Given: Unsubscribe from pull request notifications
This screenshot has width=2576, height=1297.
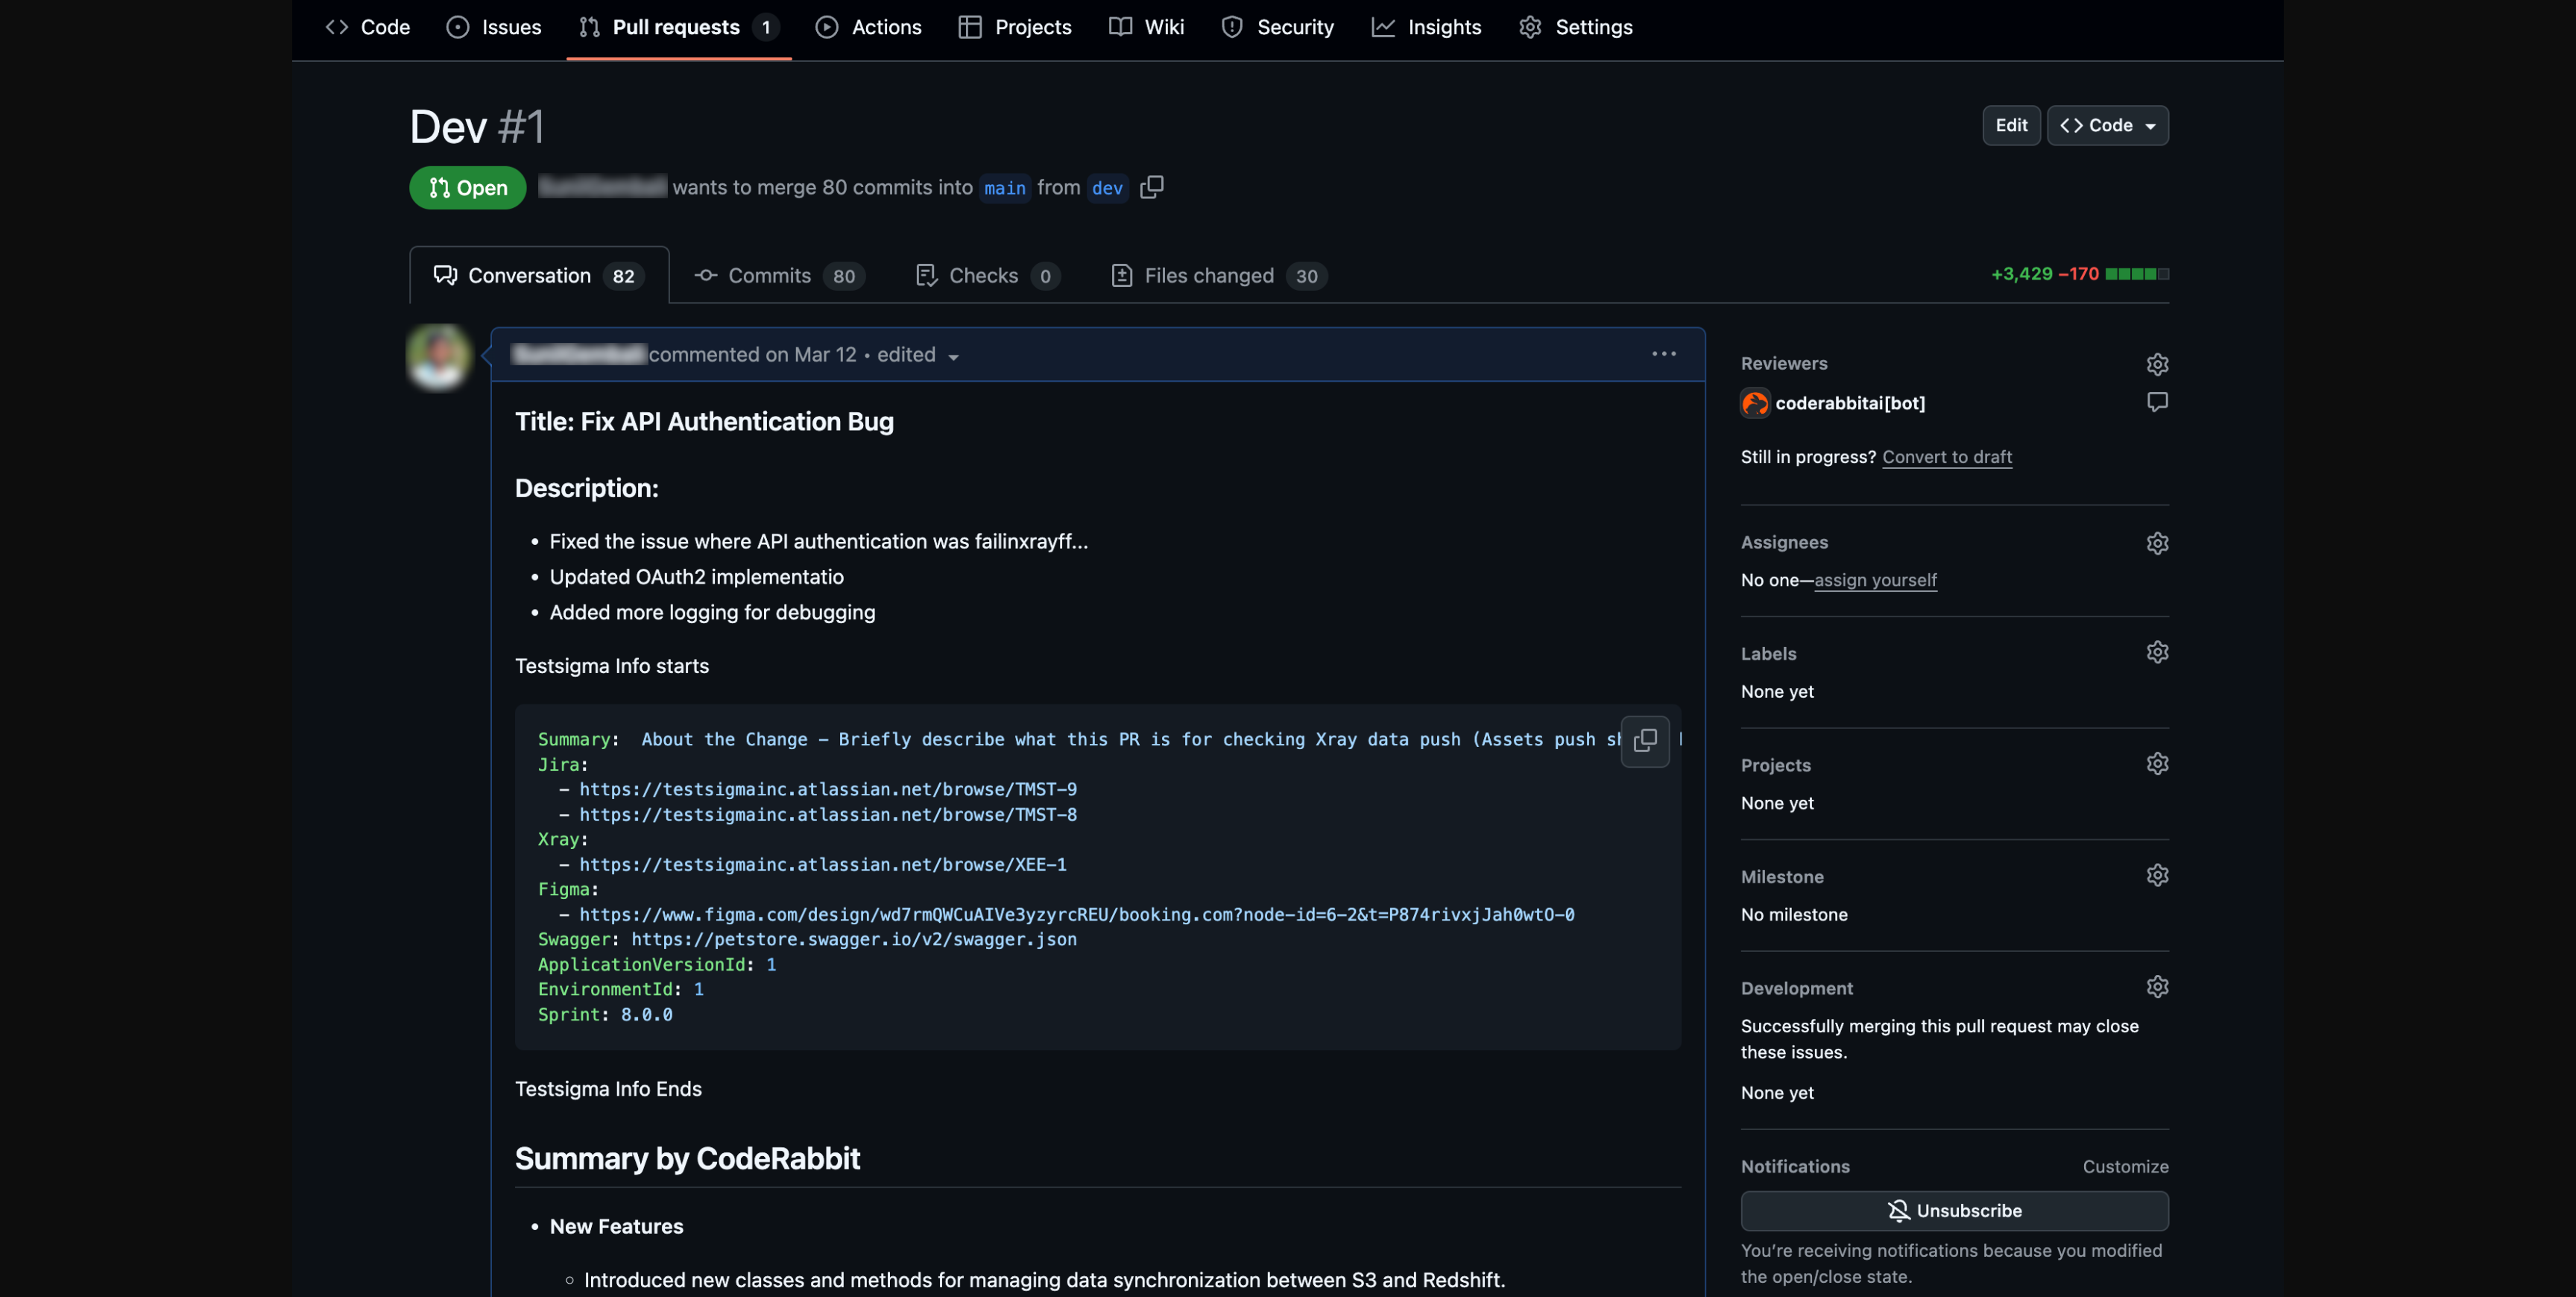Looking at the screenshot, I should coord(1954,1210).
